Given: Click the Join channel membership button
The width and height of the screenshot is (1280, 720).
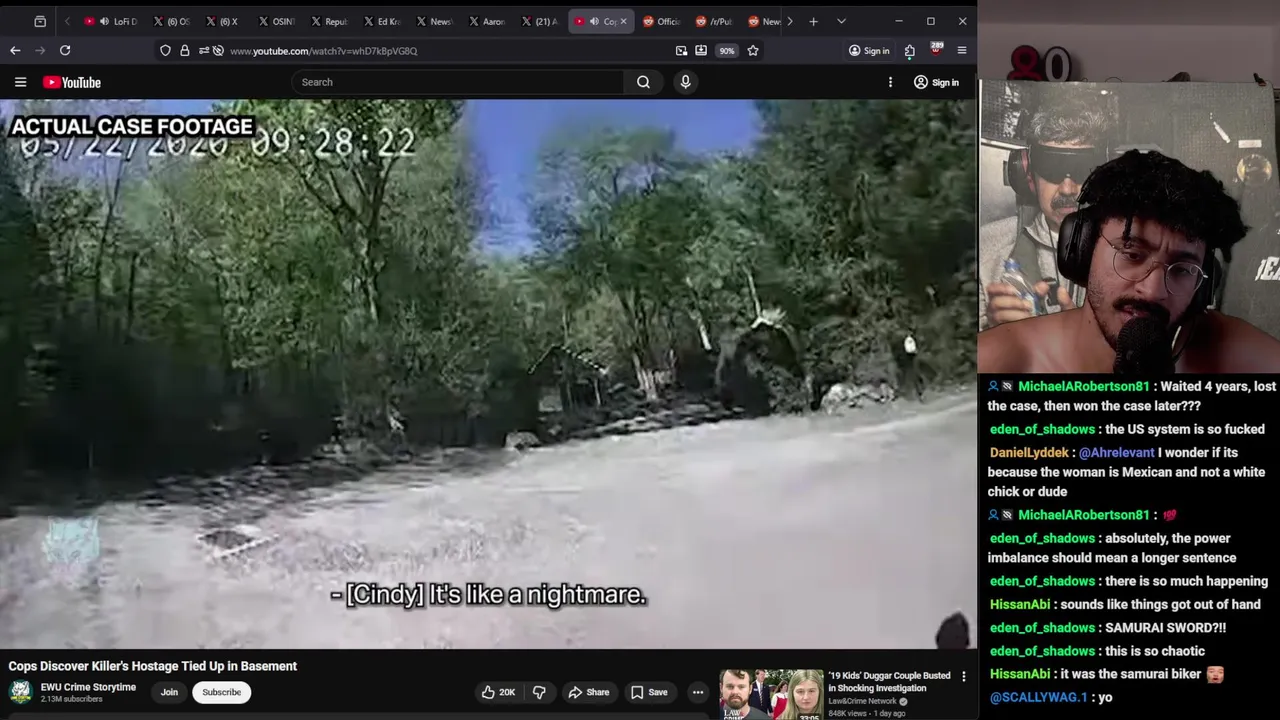Looking at the screenshot, I should [169, 692].
